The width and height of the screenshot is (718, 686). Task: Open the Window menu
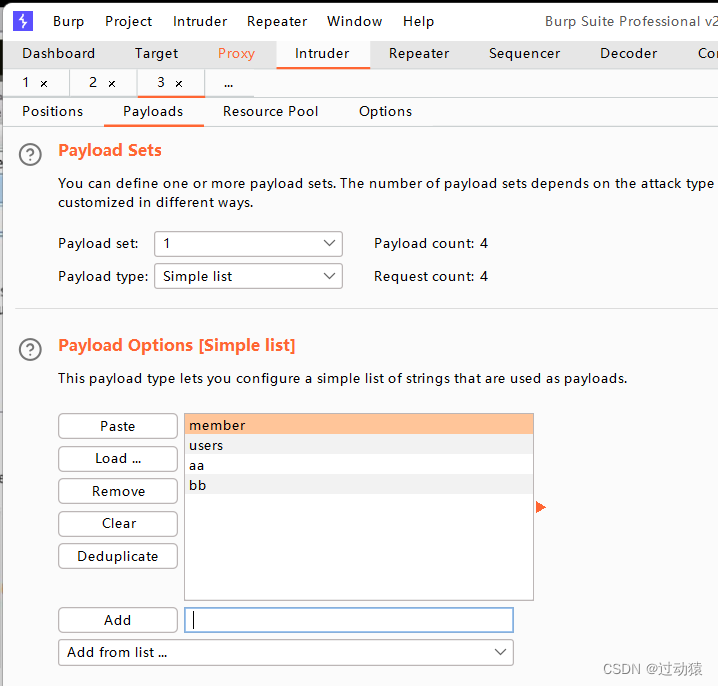pyautogui.click(x=354, y=21)
